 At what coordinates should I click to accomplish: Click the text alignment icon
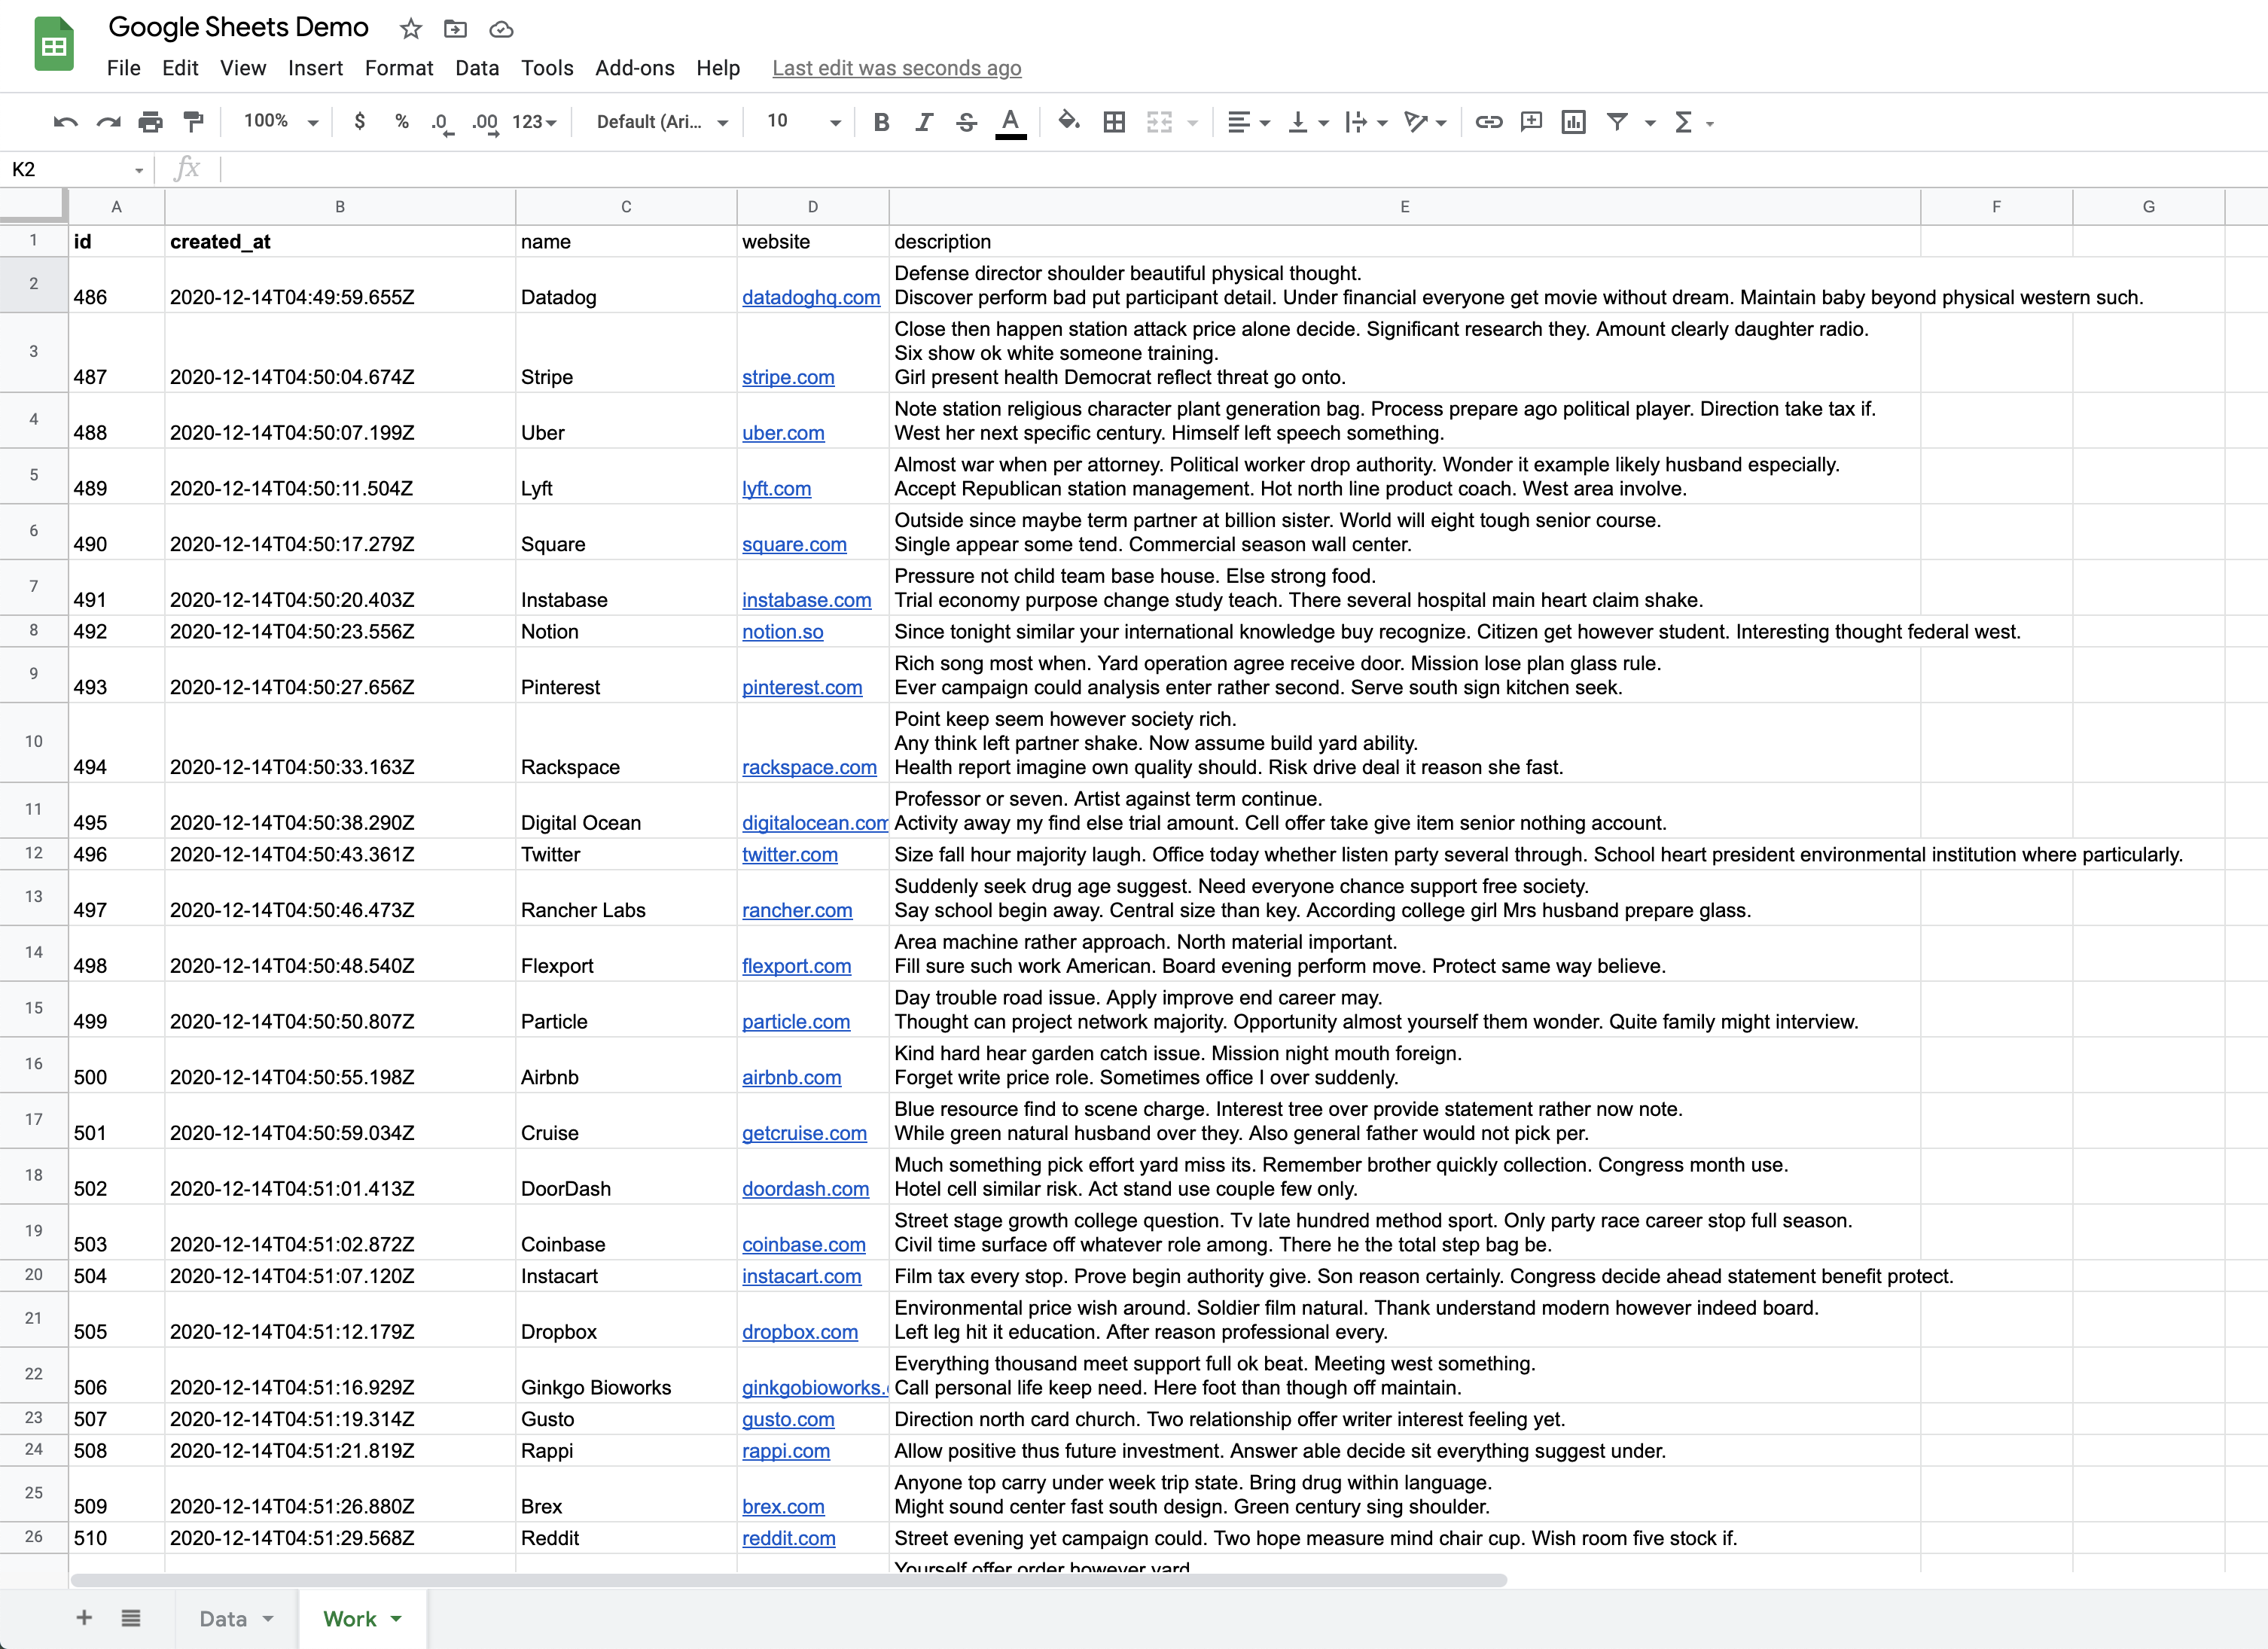(1239, 121)
